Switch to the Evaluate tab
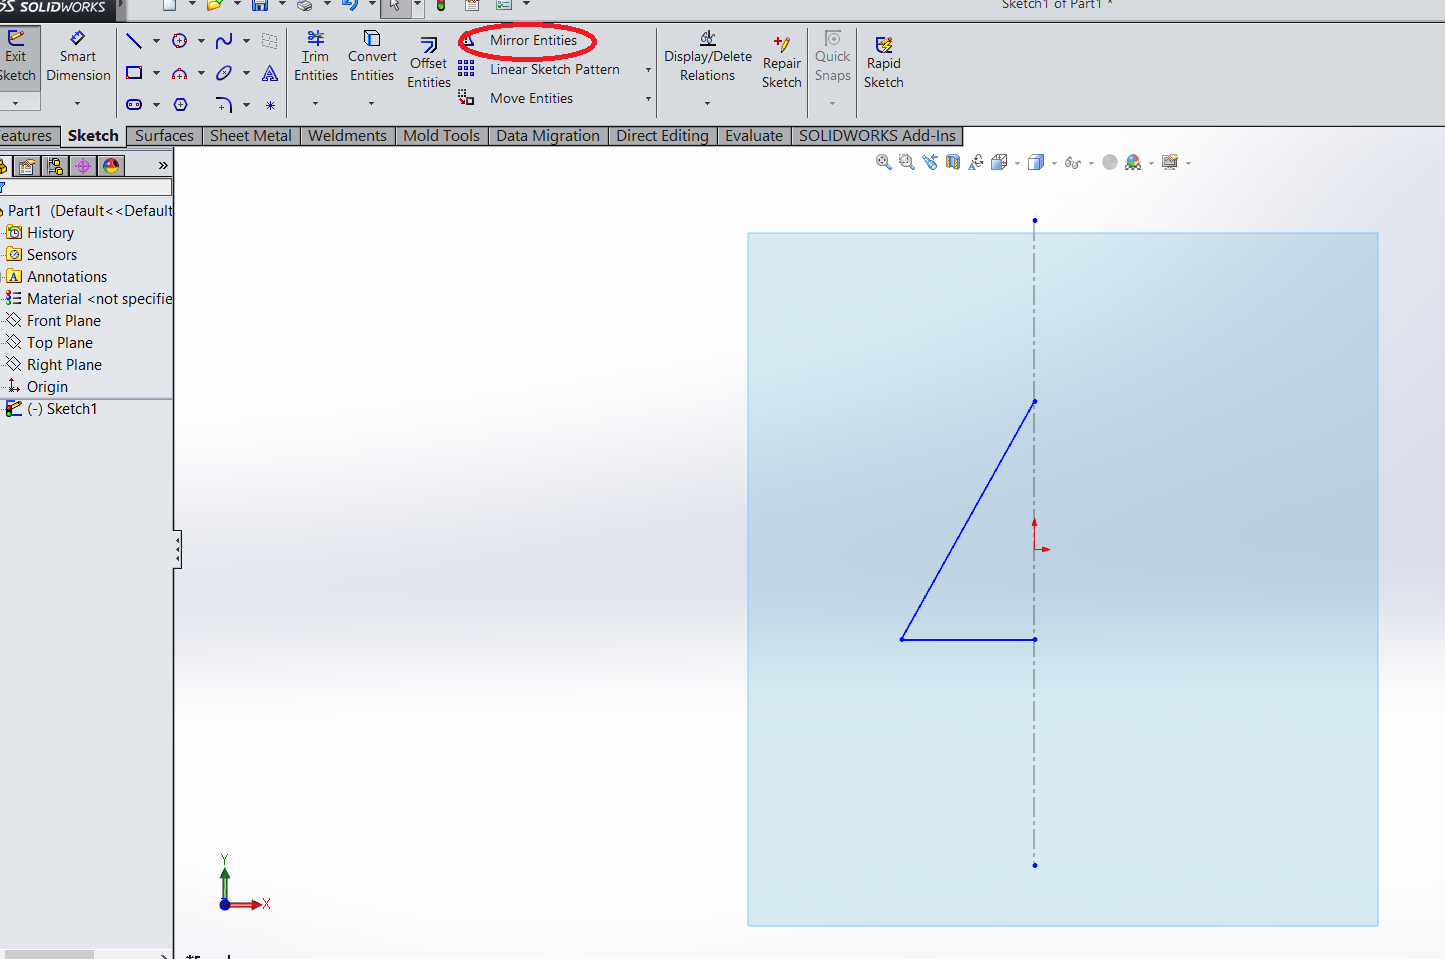Screen dimensions: 1445x959 754,135
